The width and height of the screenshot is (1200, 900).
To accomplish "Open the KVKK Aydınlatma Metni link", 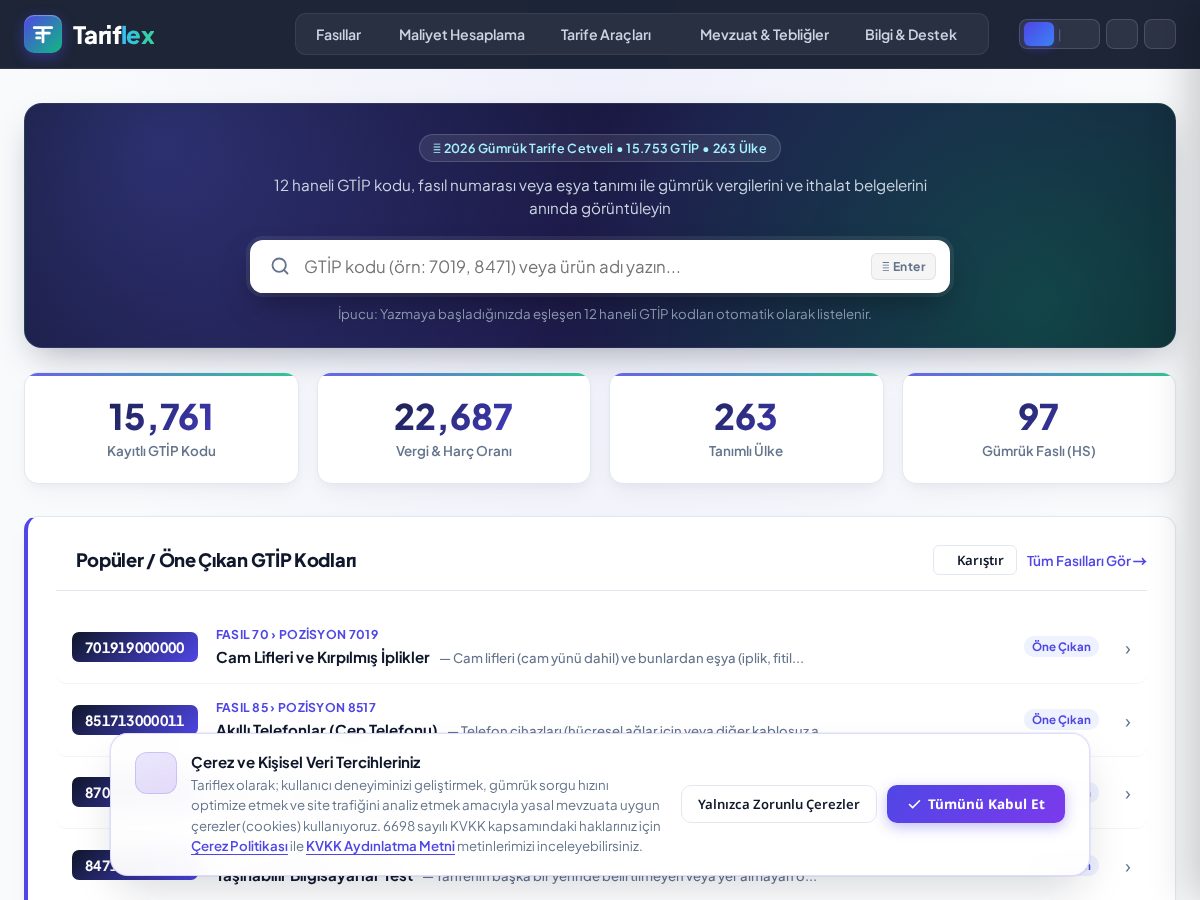I will pyautogui.click(x=380, y=846).
